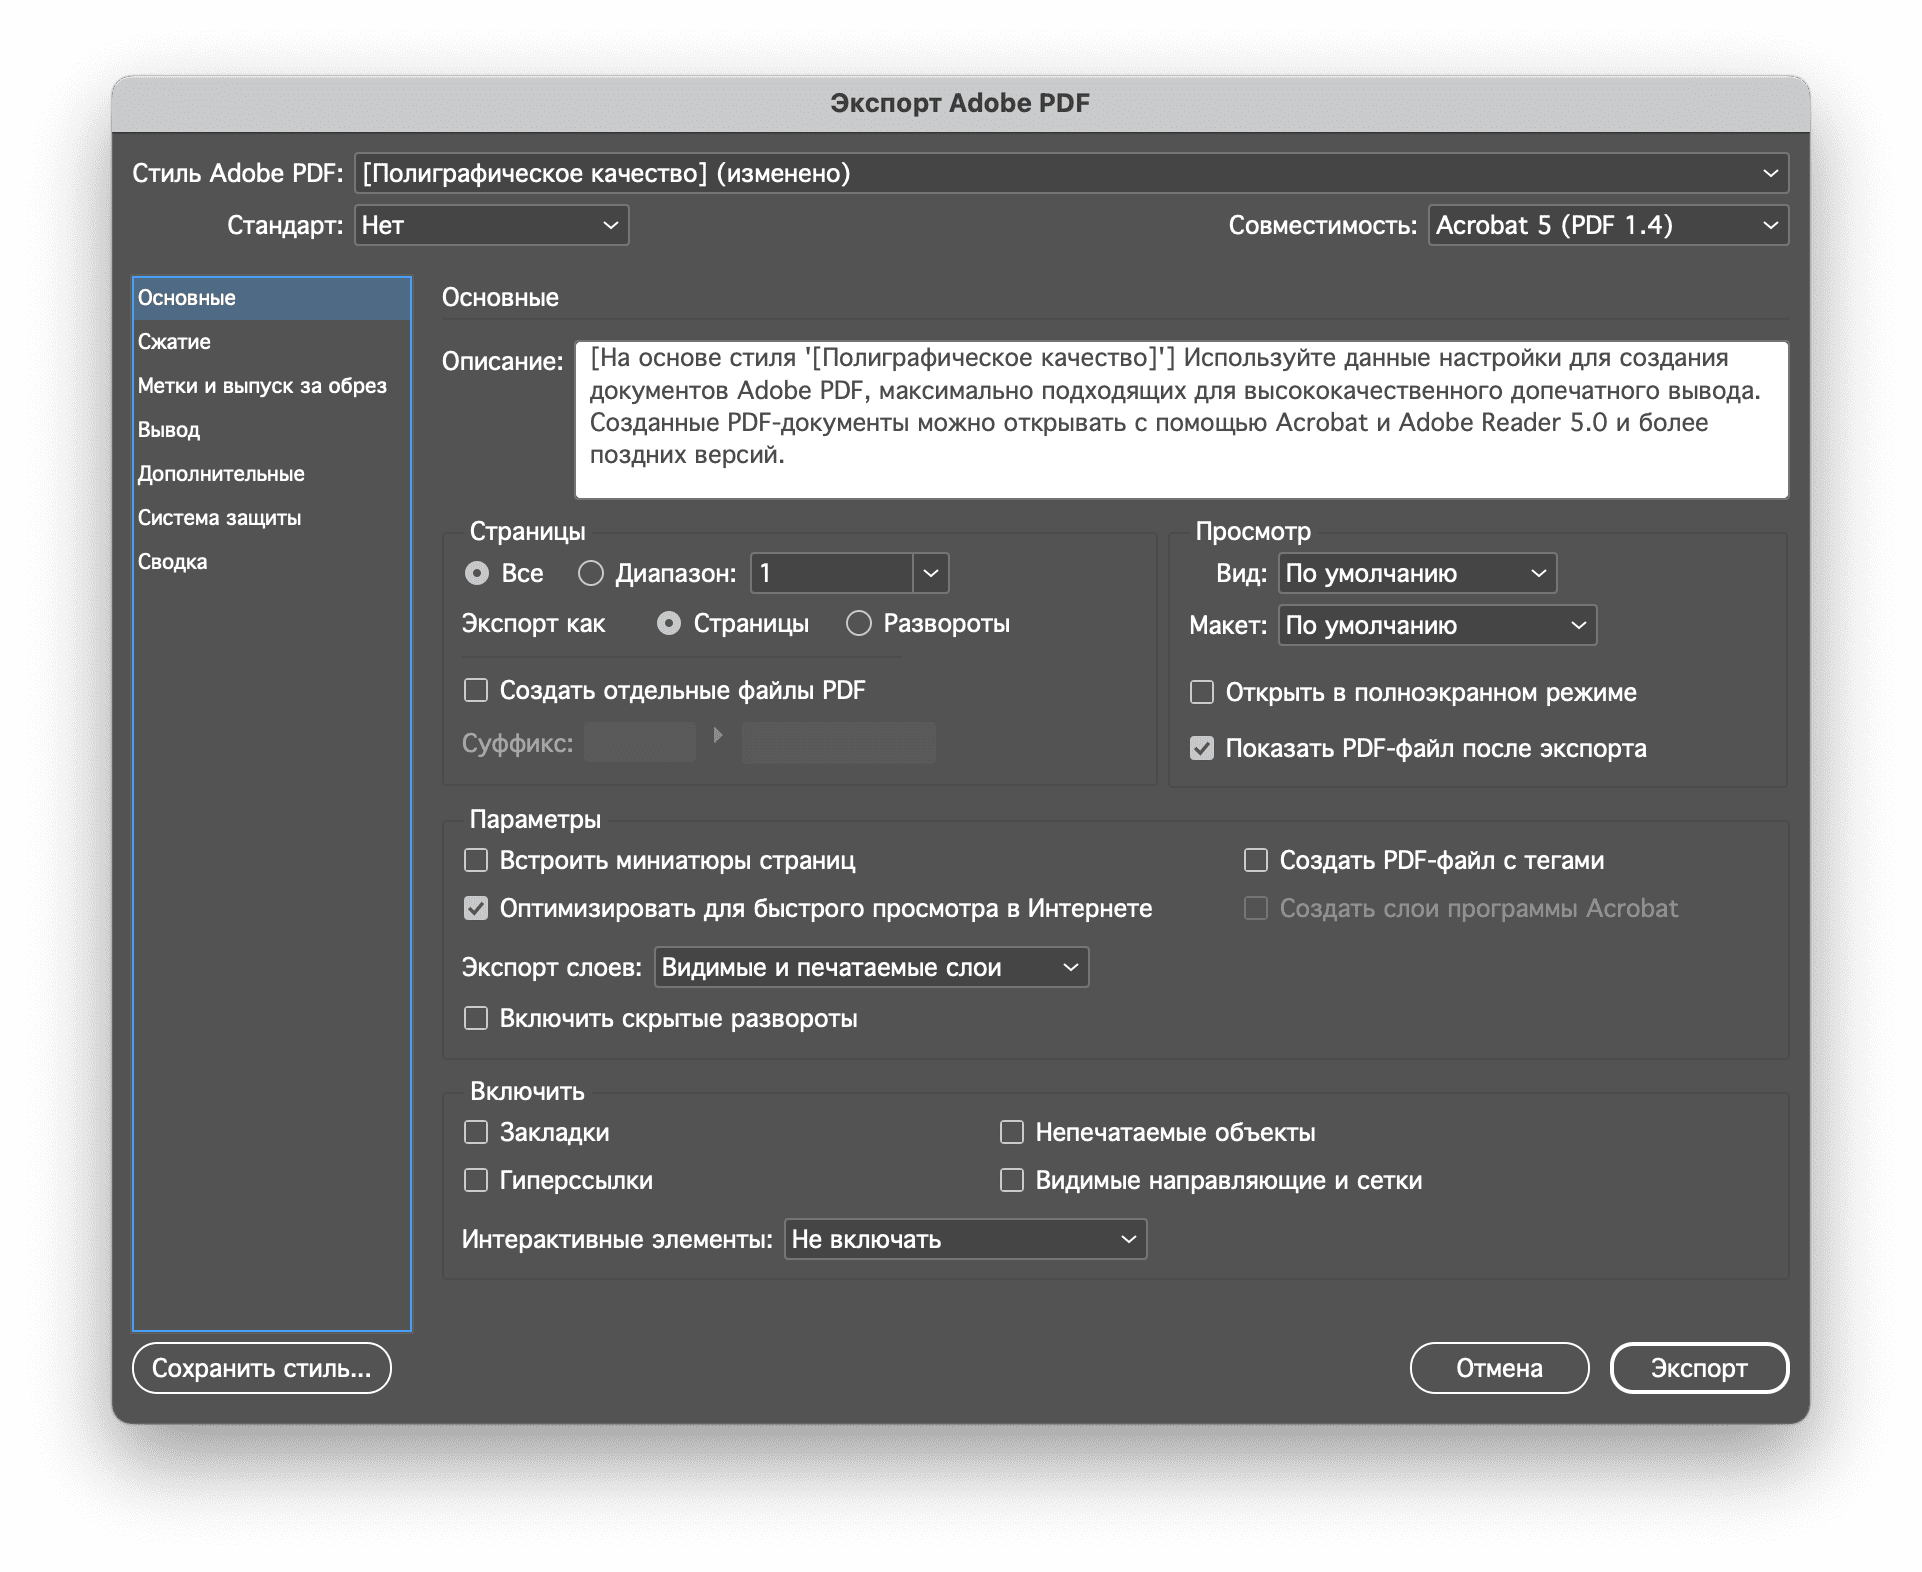Open the Интерактивные элементы dropdown

coord(965,1239)
